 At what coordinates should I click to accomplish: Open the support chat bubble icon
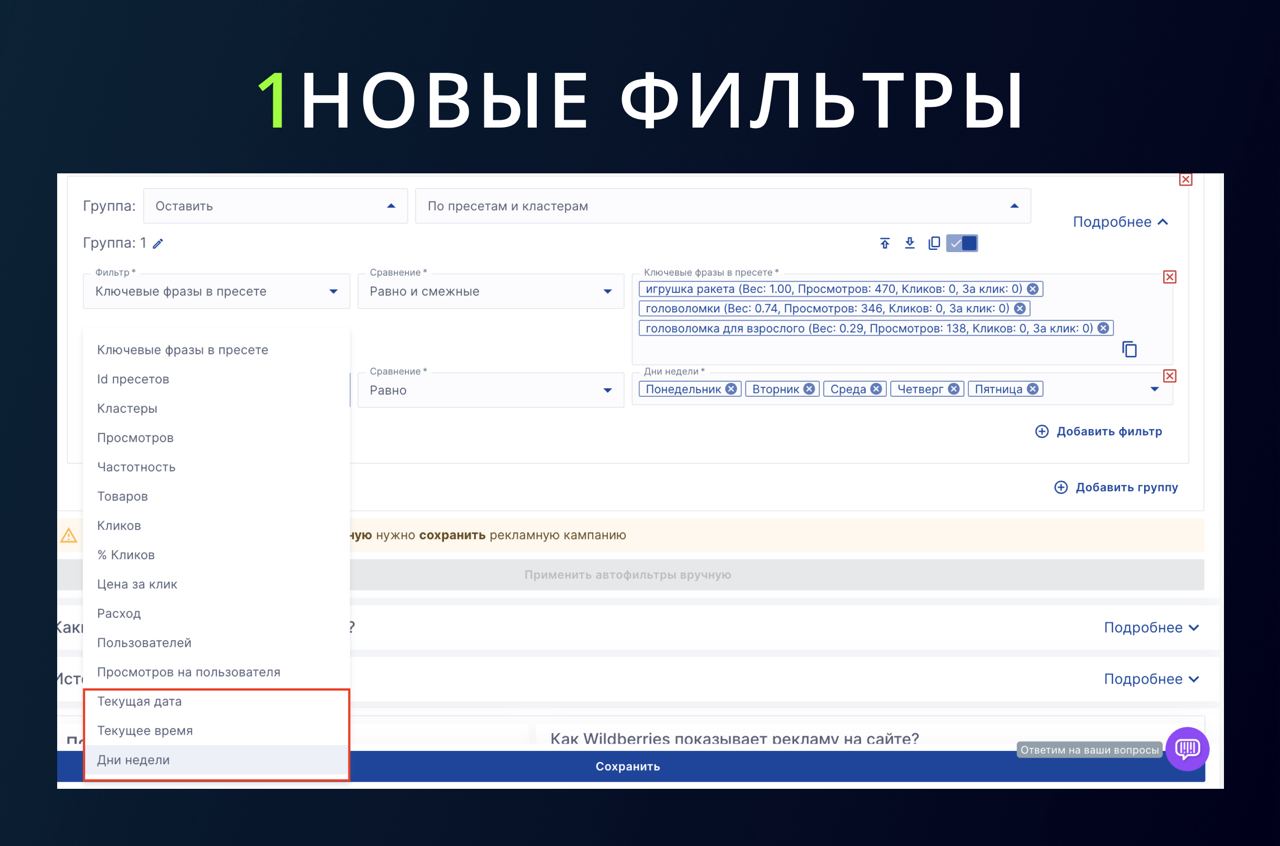tap(1187, 748)
